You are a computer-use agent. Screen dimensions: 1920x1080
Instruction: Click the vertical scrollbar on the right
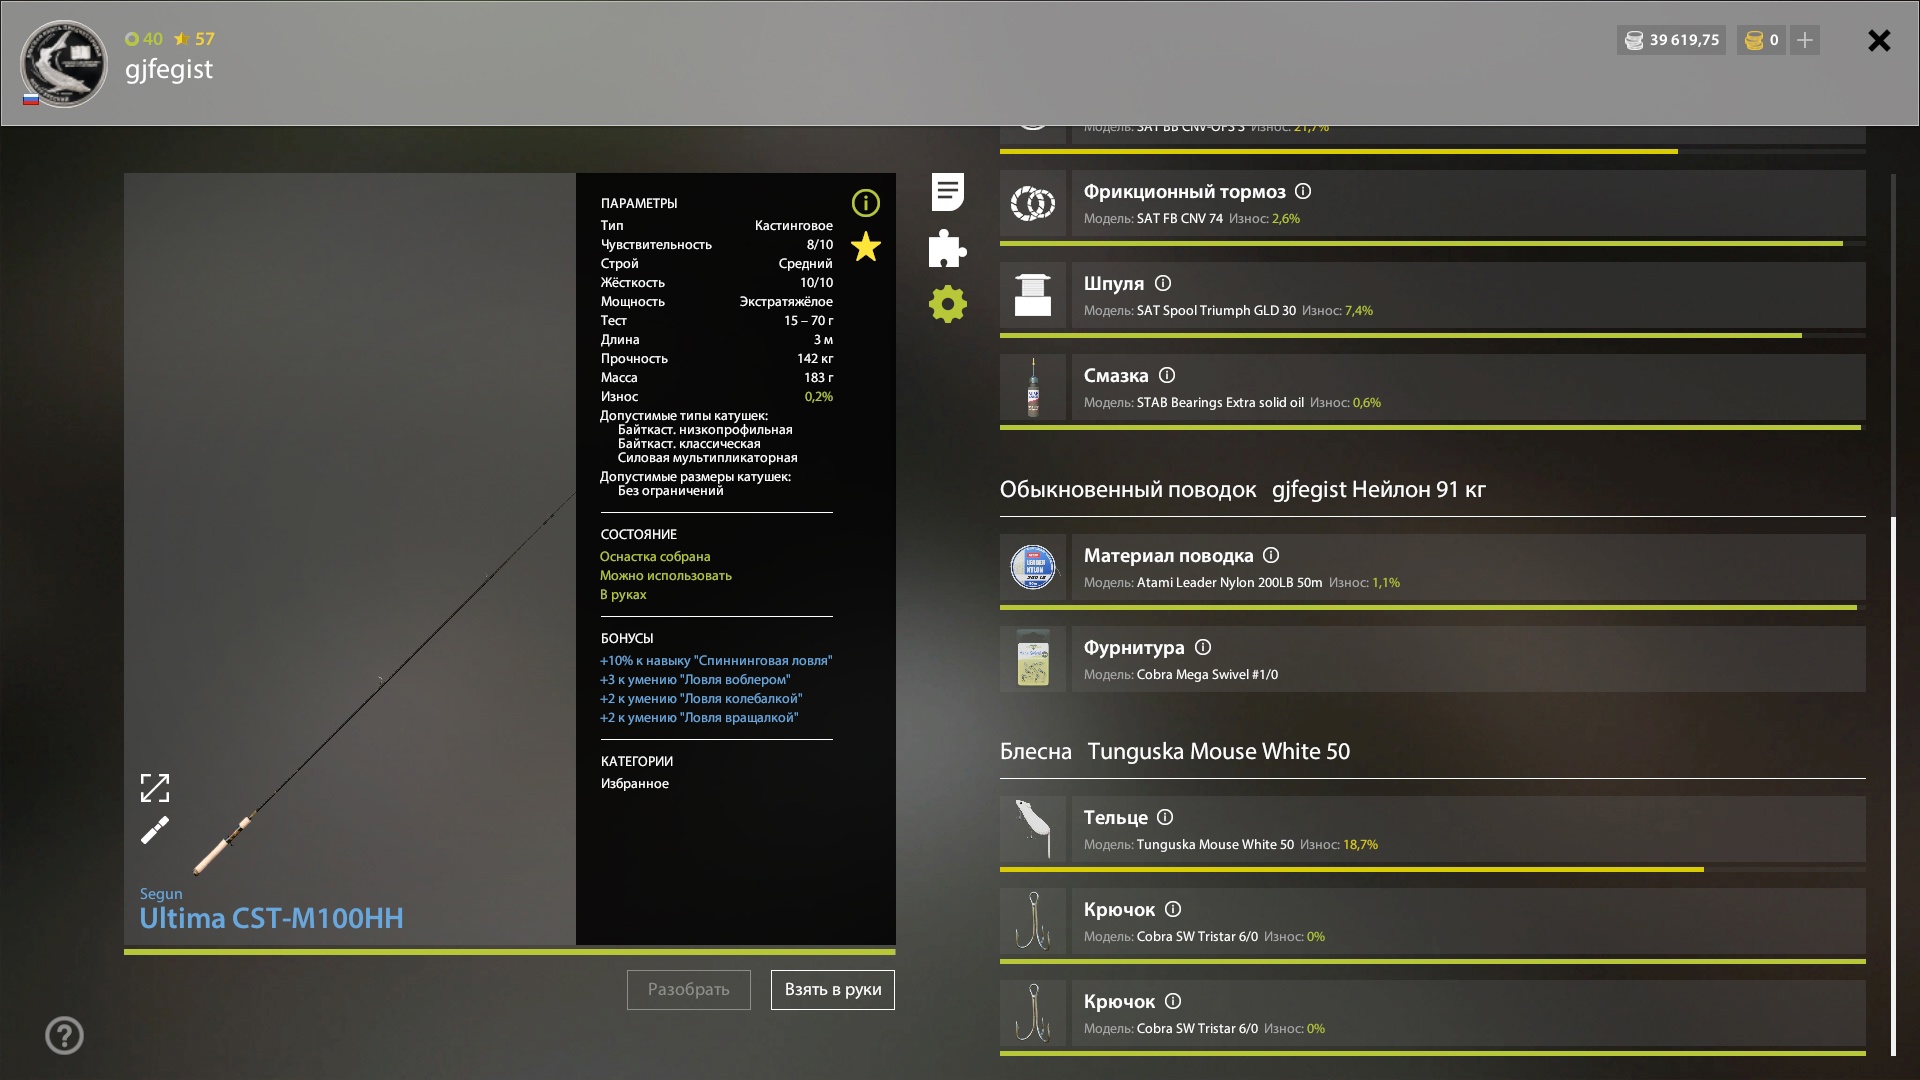pos(1893,786)
